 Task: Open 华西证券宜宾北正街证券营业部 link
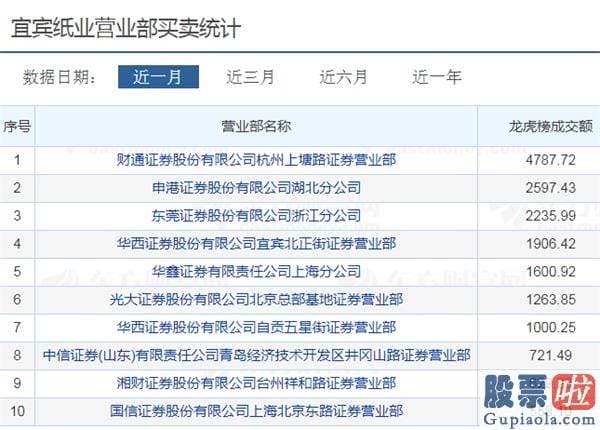[x=256, y=244]
